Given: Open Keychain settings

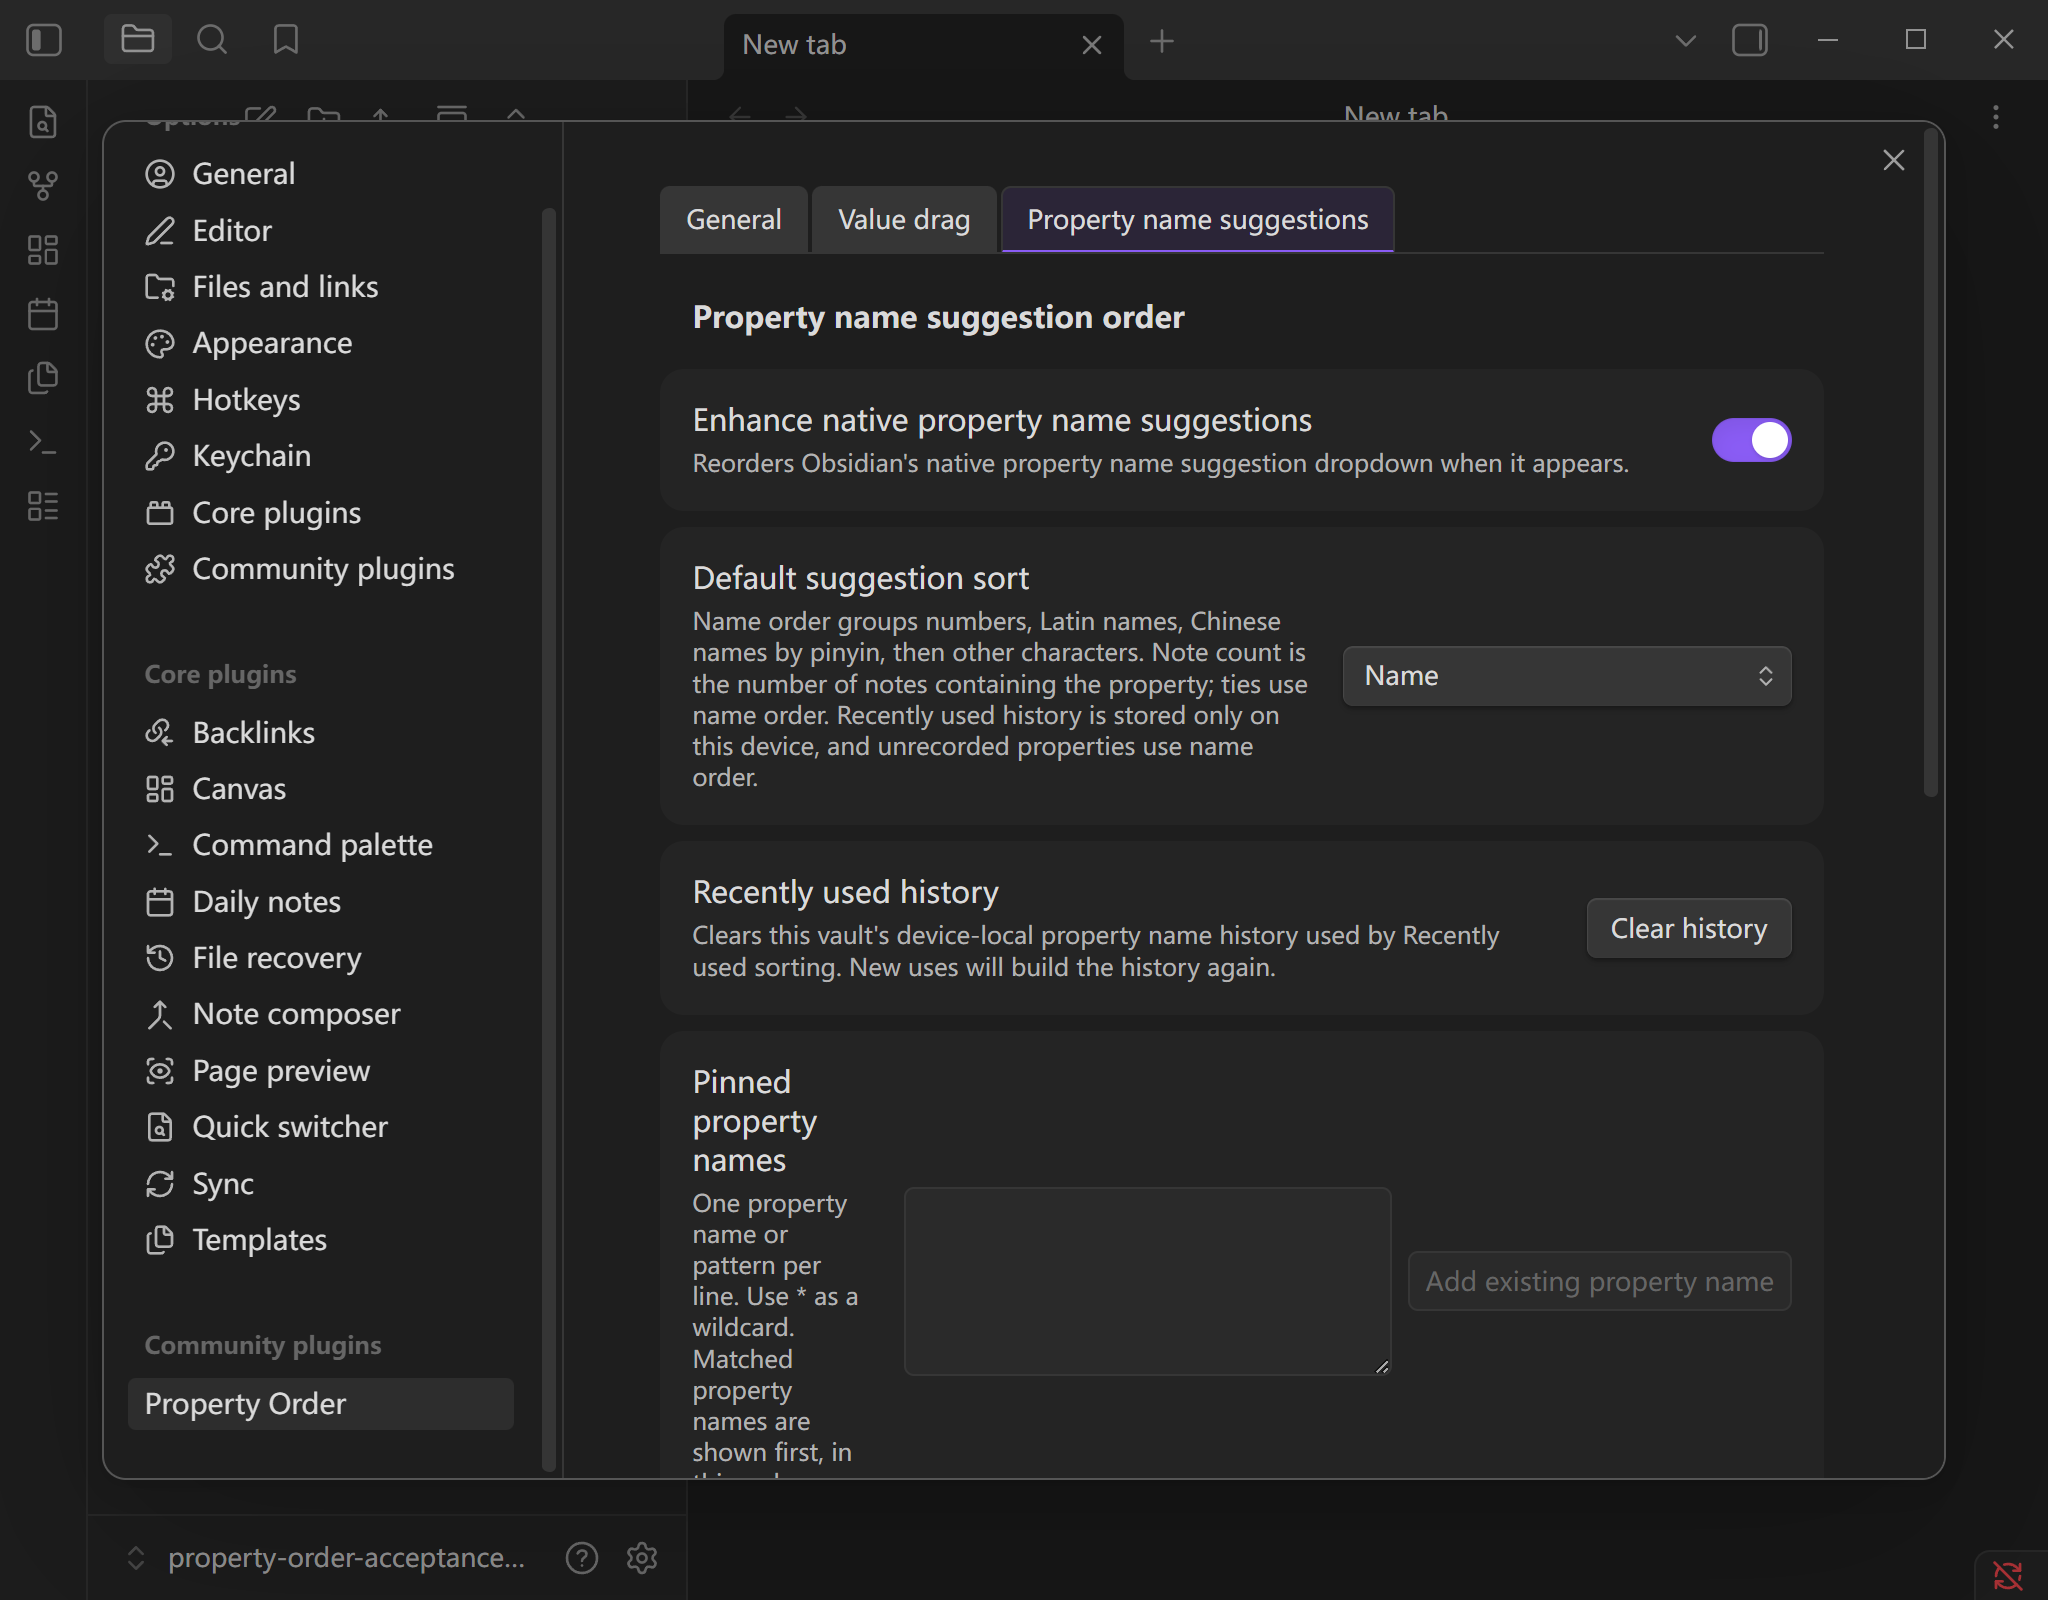Looking at the screenshot, I should click(x=321, y=456).
